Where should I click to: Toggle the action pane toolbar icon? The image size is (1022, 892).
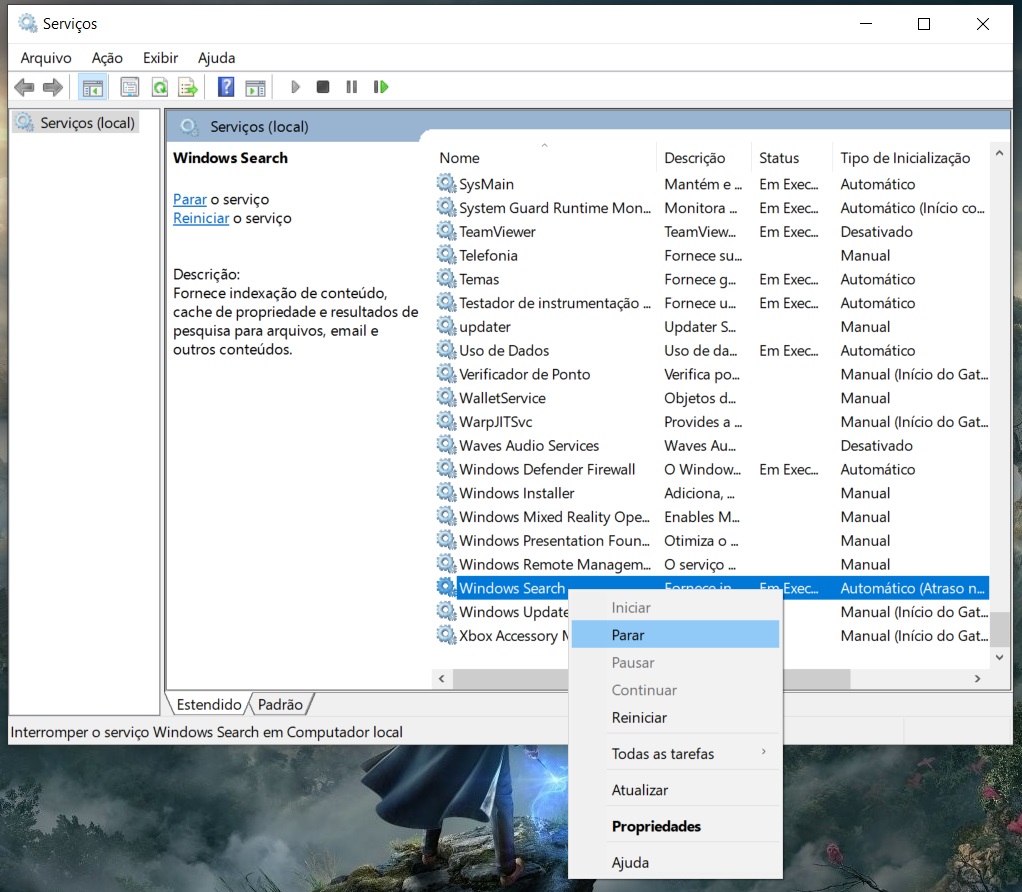pyautogui.click(x=255, y=87)
